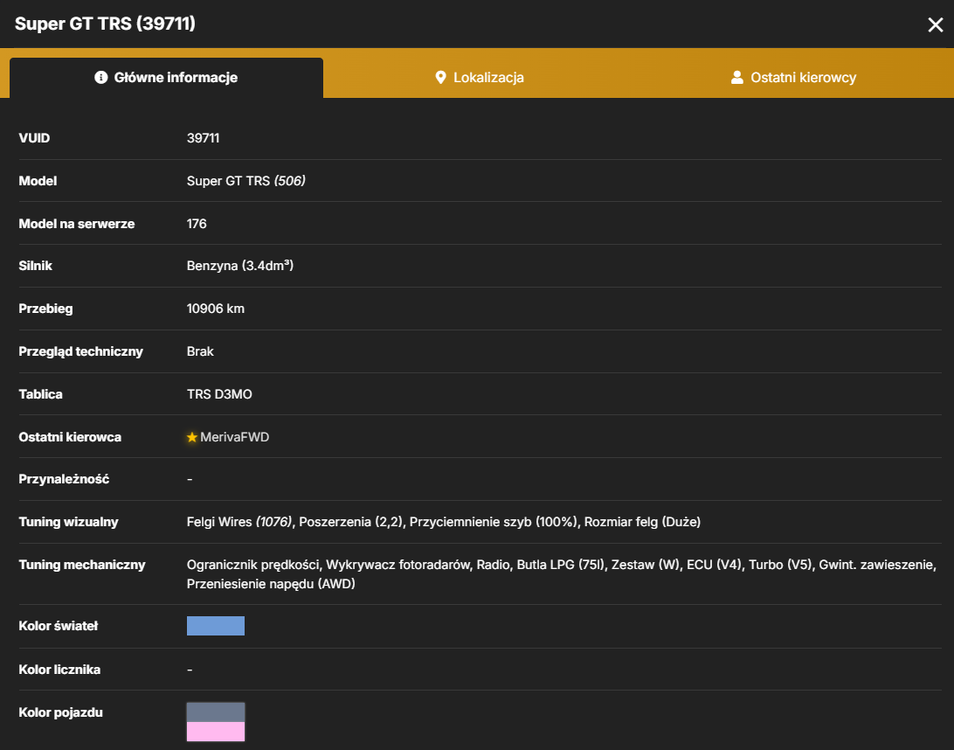
Task: Click the gold star next to MerivaFWD
Action: pos(192,437)
